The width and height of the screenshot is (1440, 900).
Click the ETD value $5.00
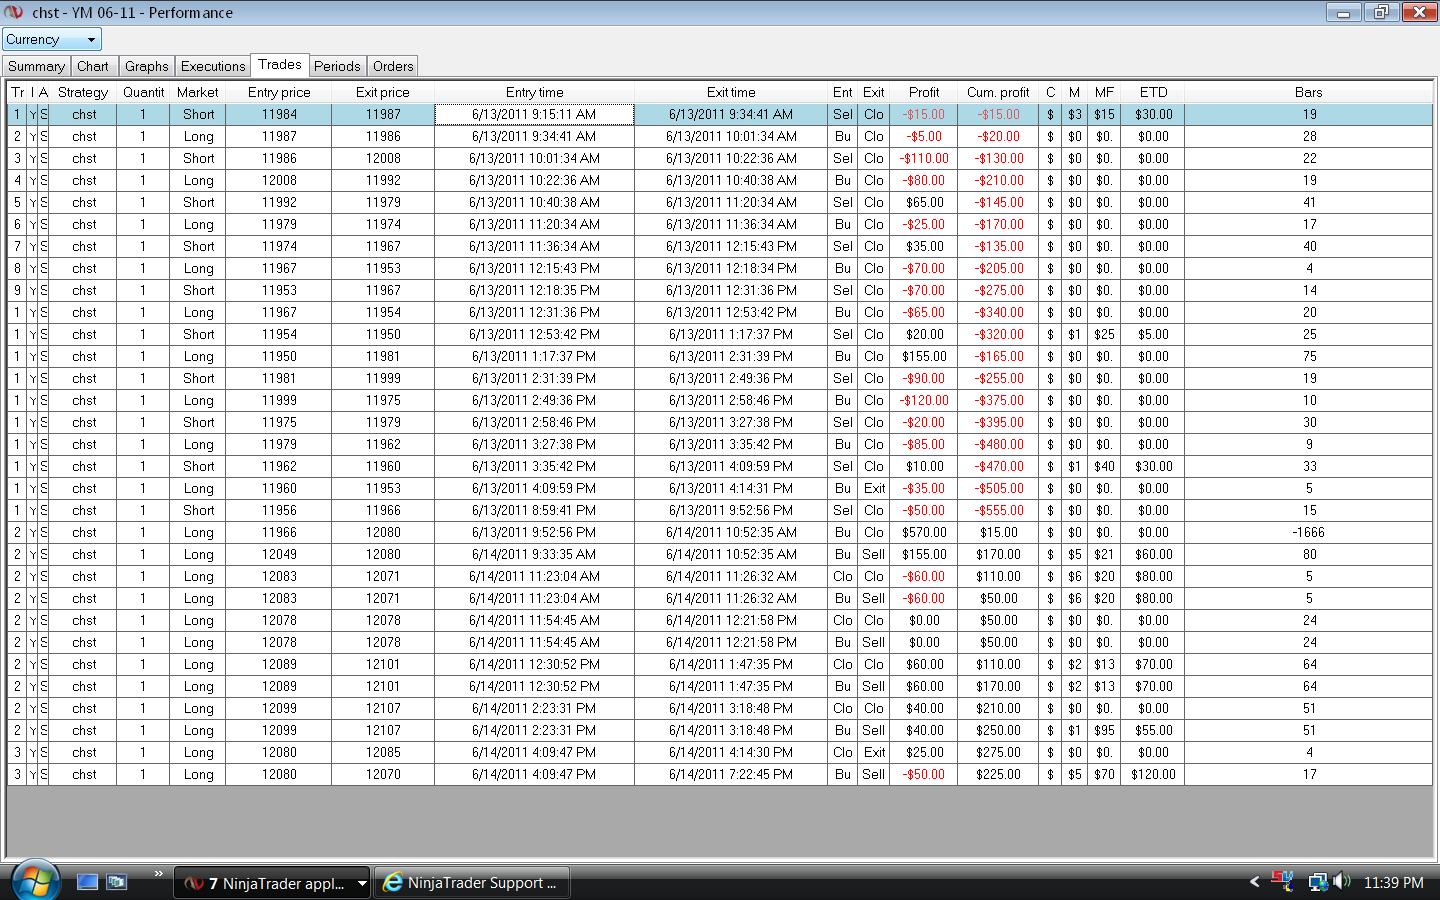[x=1153, y=334]
